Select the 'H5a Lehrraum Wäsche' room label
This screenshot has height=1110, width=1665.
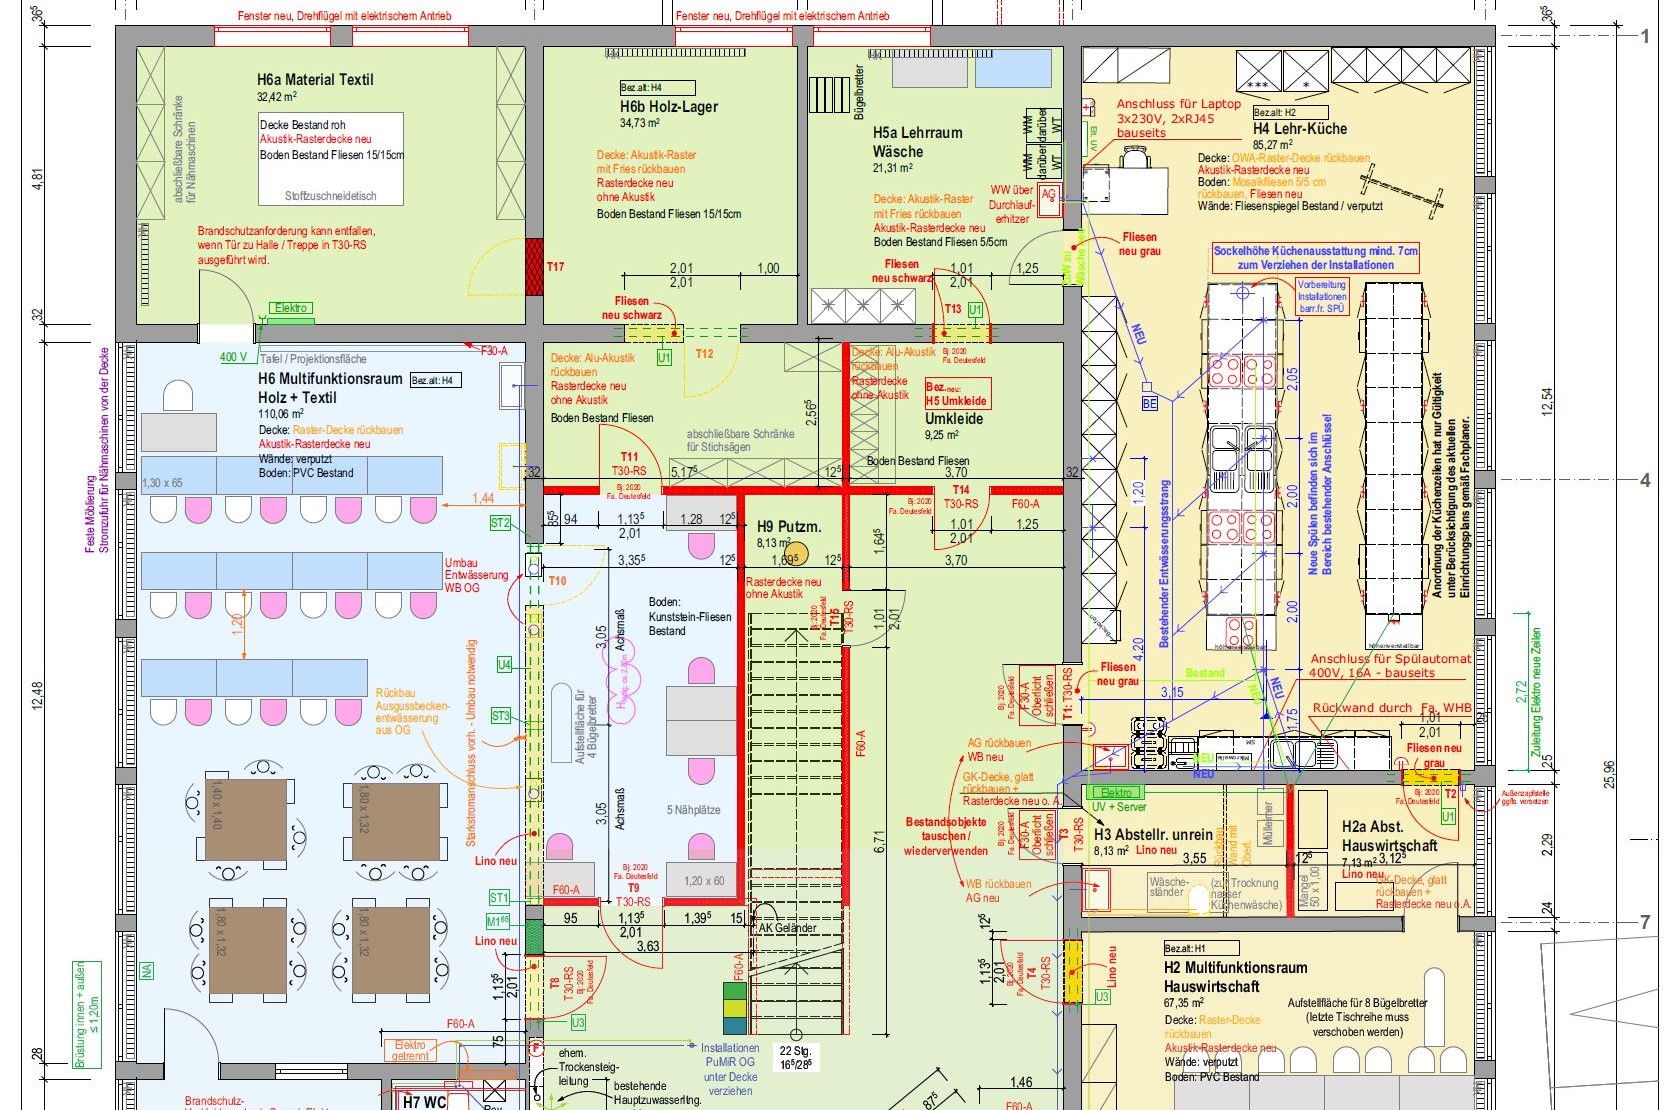917,142
